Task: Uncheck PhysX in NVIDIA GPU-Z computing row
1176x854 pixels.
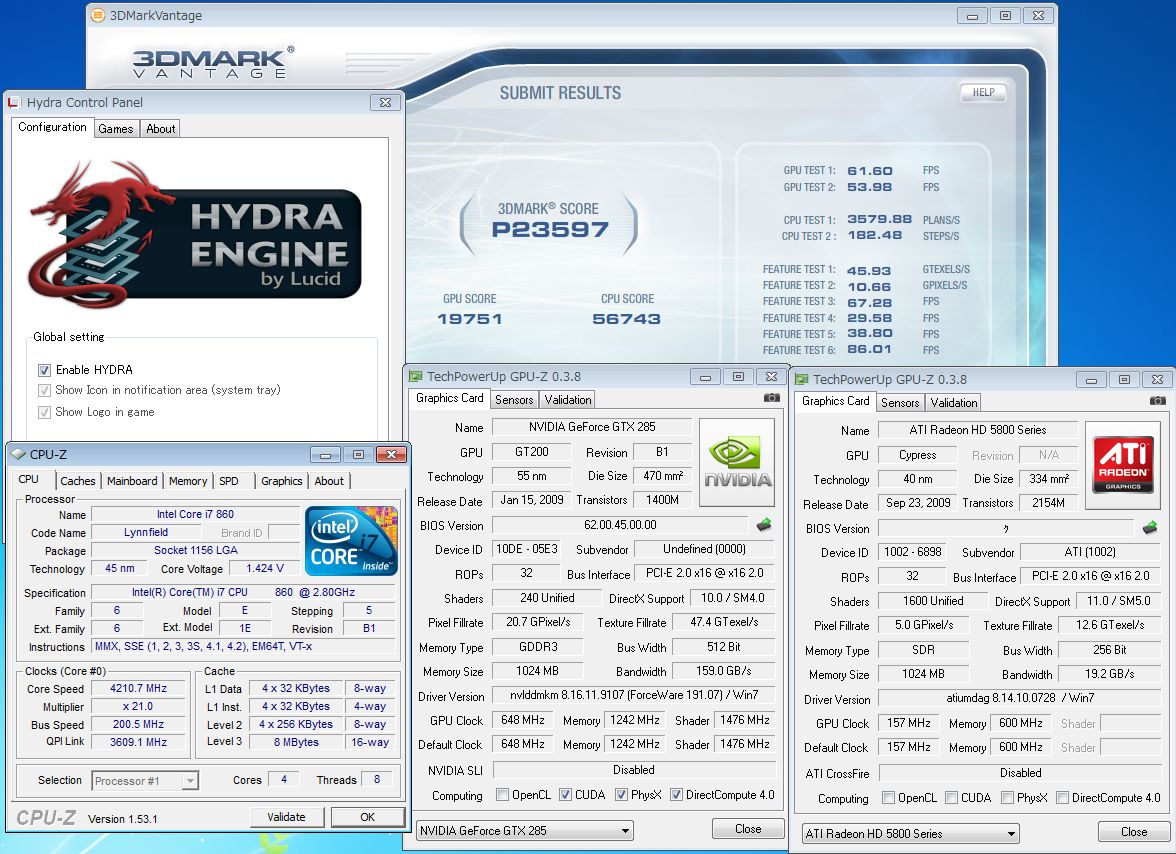Action: (621, 795)
